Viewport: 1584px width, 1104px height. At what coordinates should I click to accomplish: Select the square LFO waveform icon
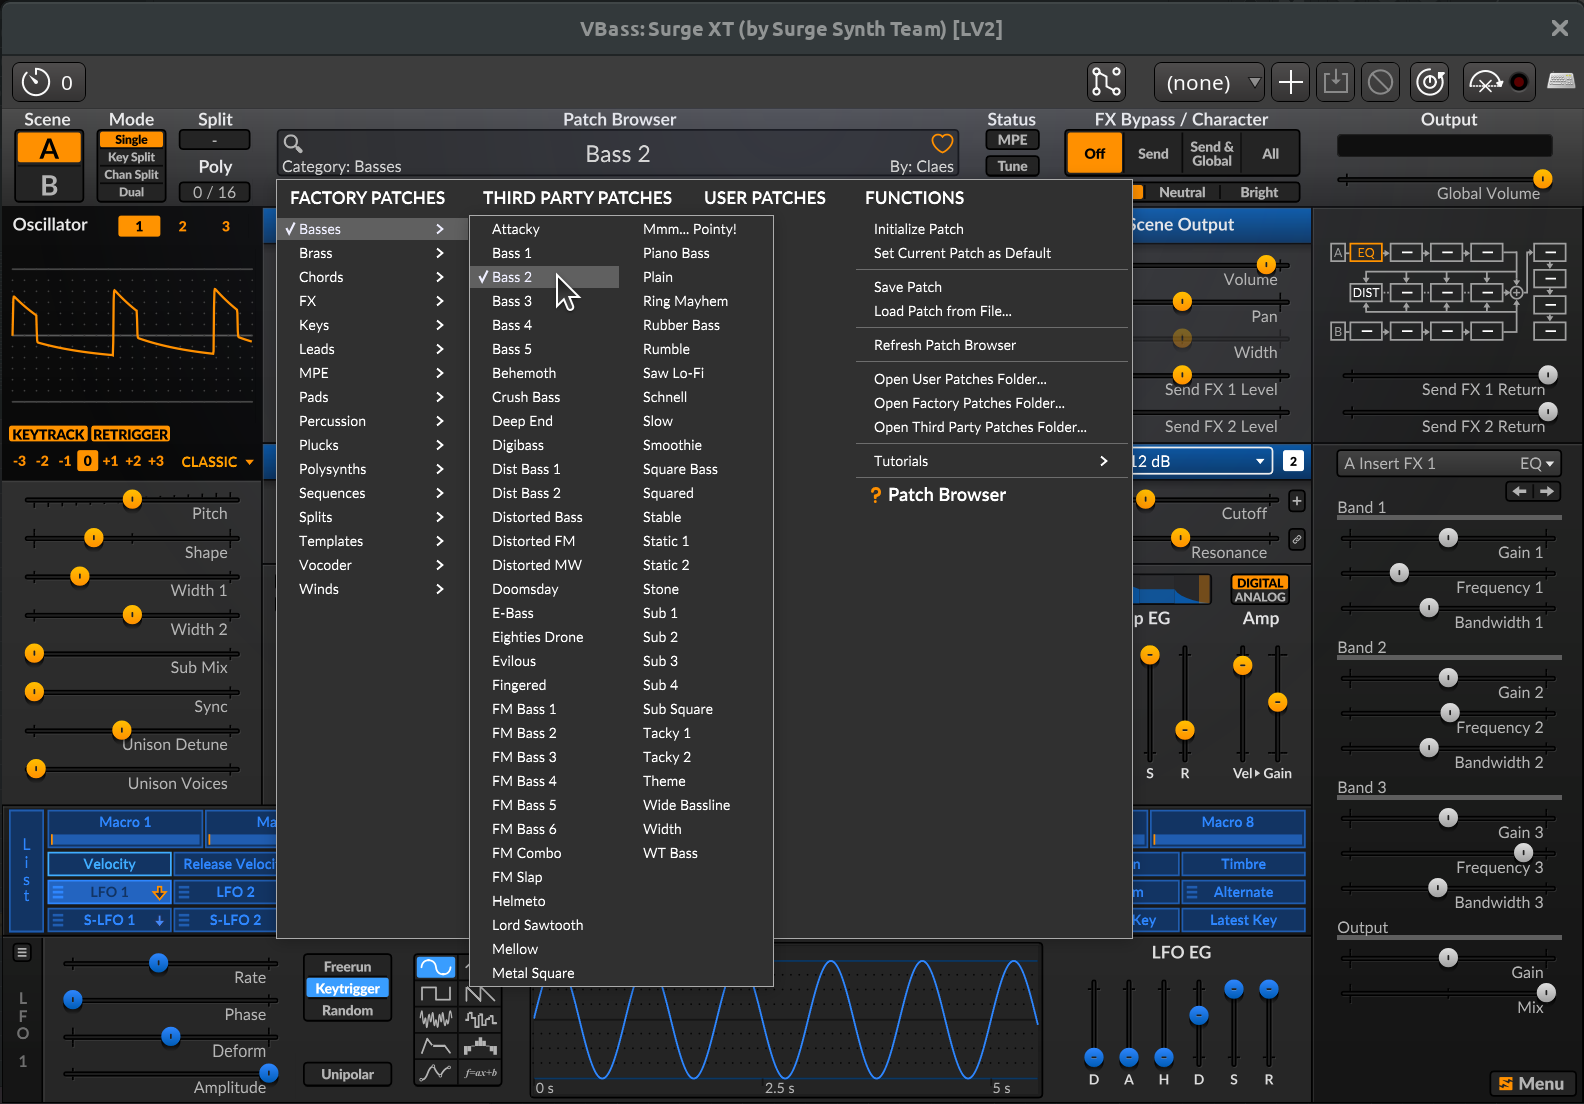(x=435, y=993)
